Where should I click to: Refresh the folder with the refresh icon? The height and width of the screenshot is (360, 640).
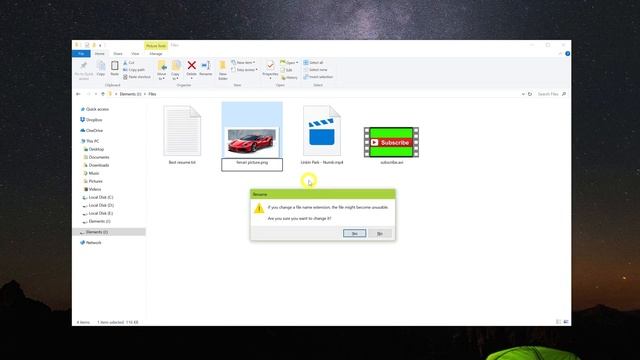pyautogui.click(x=530, y=94)
